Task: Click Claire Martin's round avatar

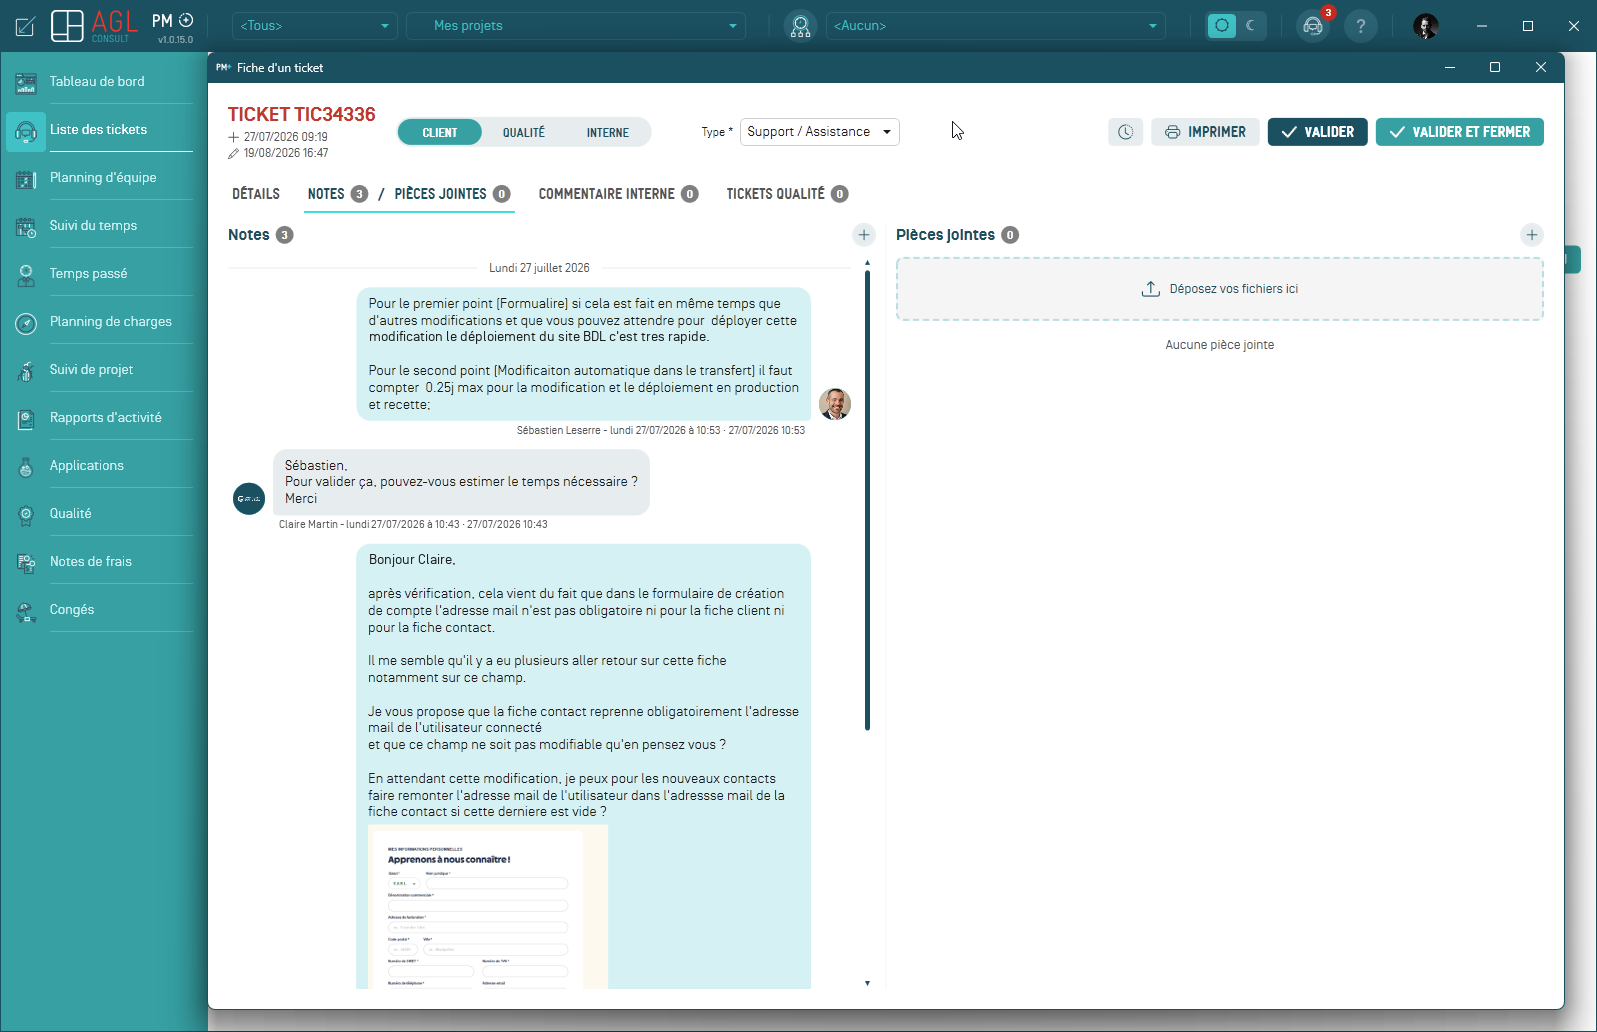Action: [249, 499]
